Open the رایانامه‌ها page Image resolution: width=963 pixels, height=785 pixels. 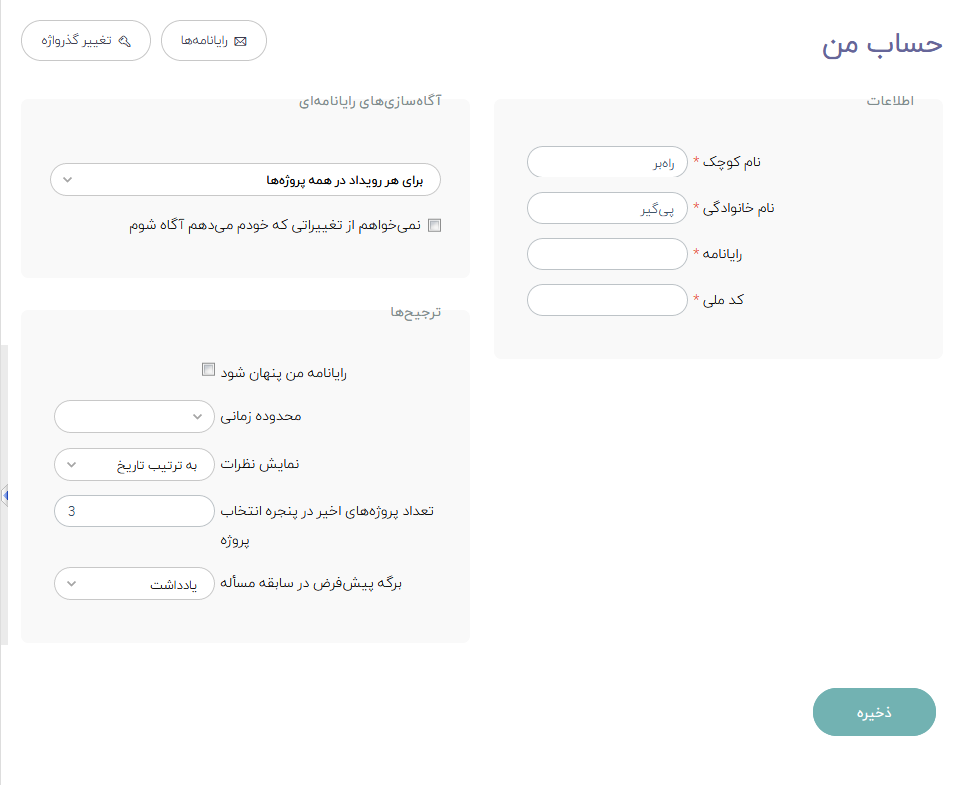click(214, 41)
